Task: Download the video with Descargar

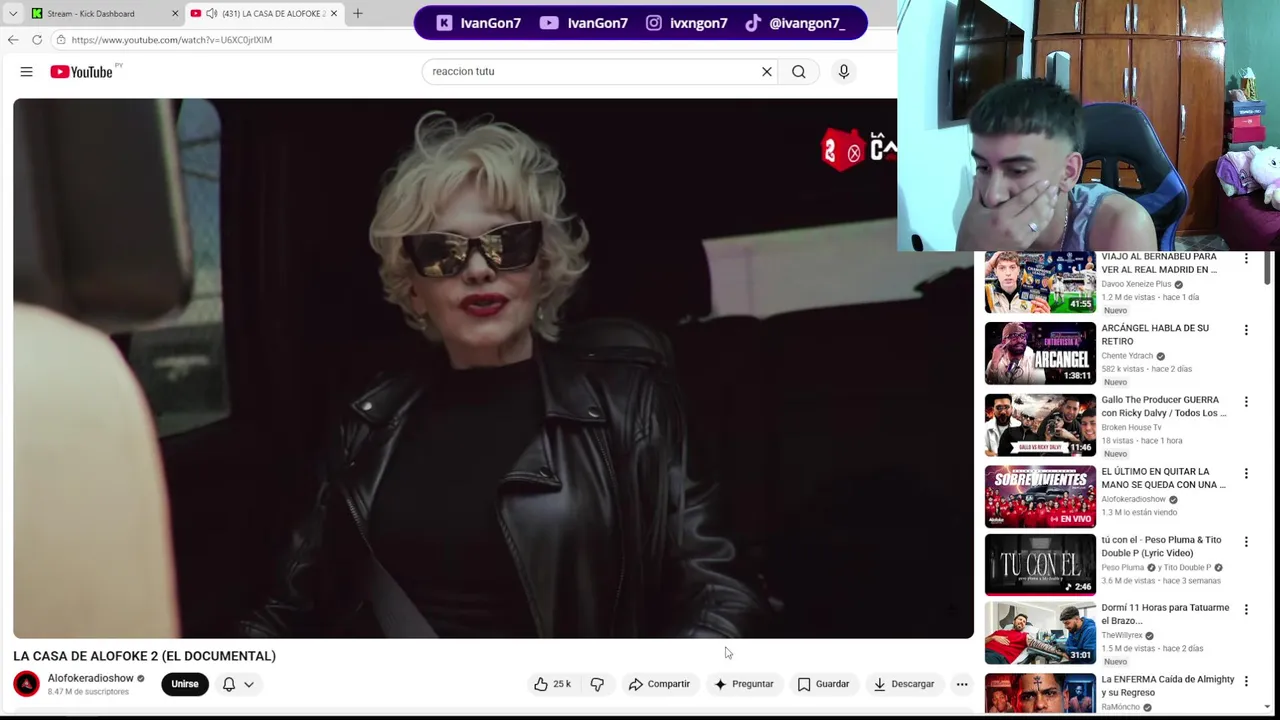Action: click(903, 684)
